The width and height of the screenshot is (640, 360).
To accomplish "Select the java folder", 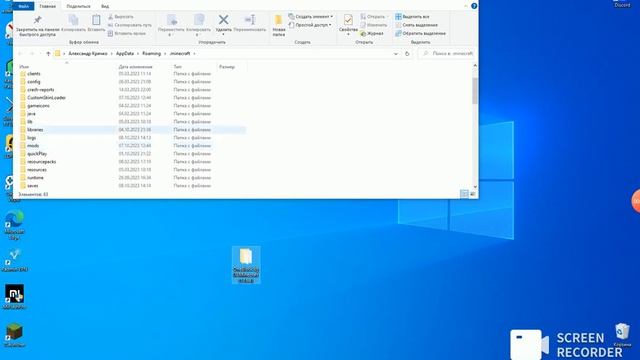I will (31, 113).
